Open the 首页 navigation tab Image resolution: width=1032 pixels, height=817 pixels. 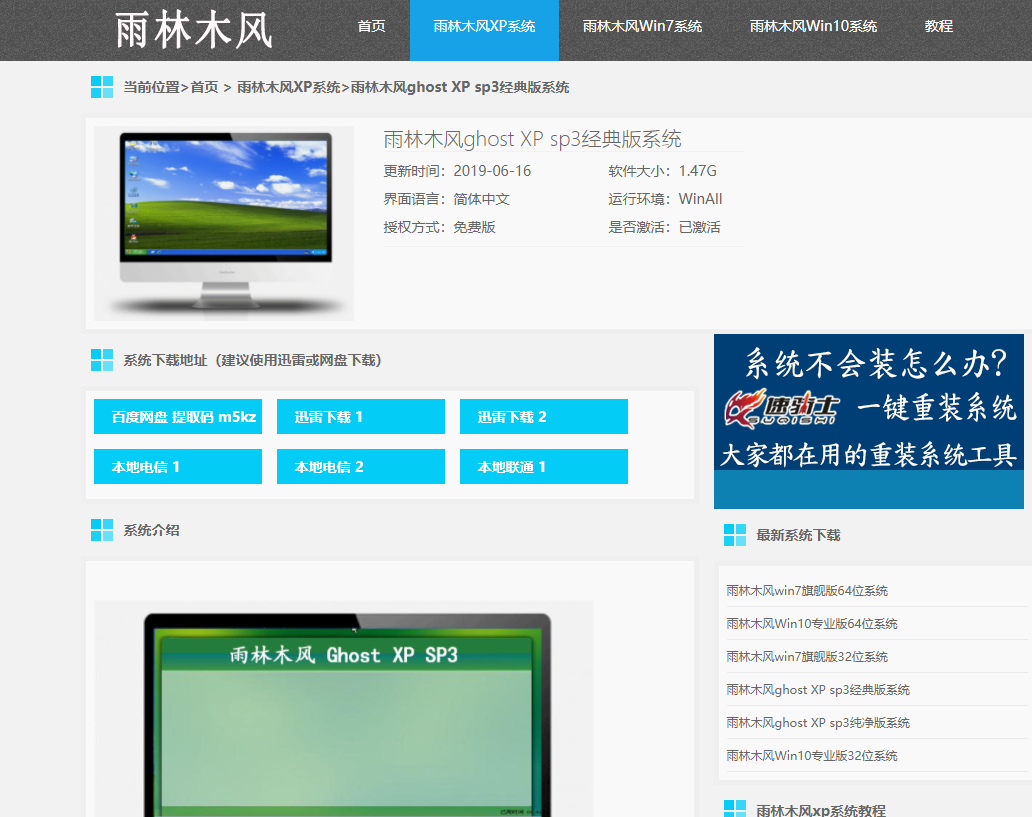tap(371, 27)
